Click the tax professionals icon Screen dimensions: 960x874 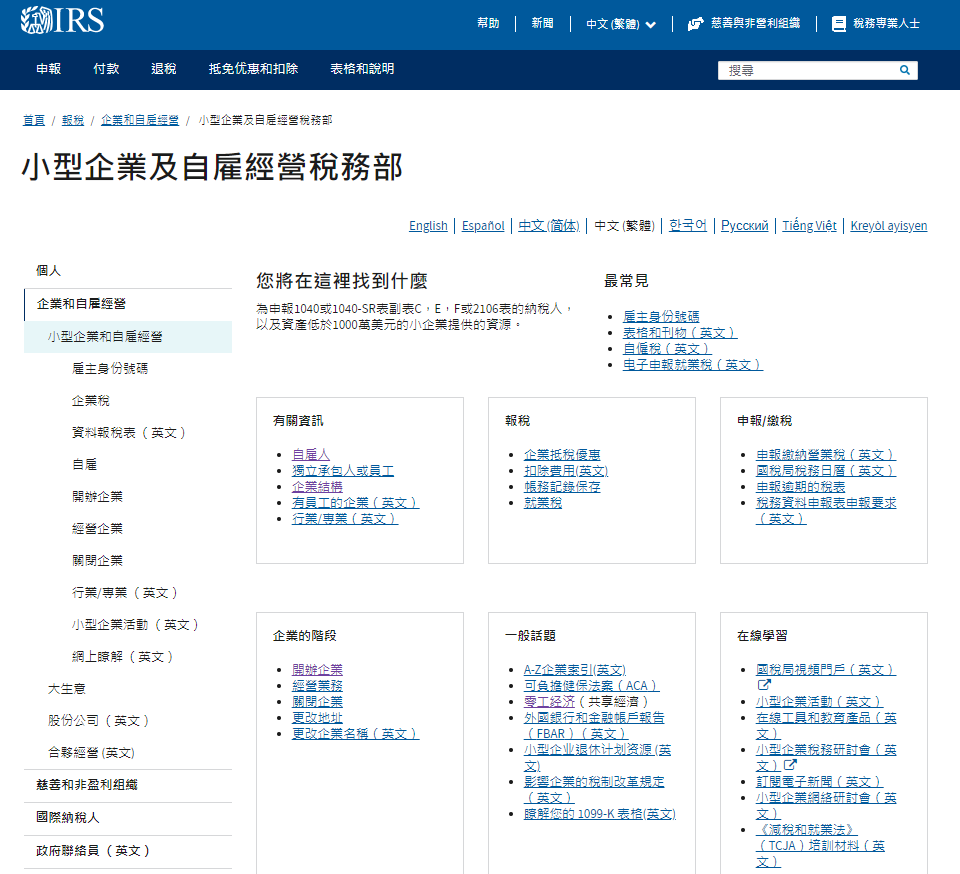838,24
